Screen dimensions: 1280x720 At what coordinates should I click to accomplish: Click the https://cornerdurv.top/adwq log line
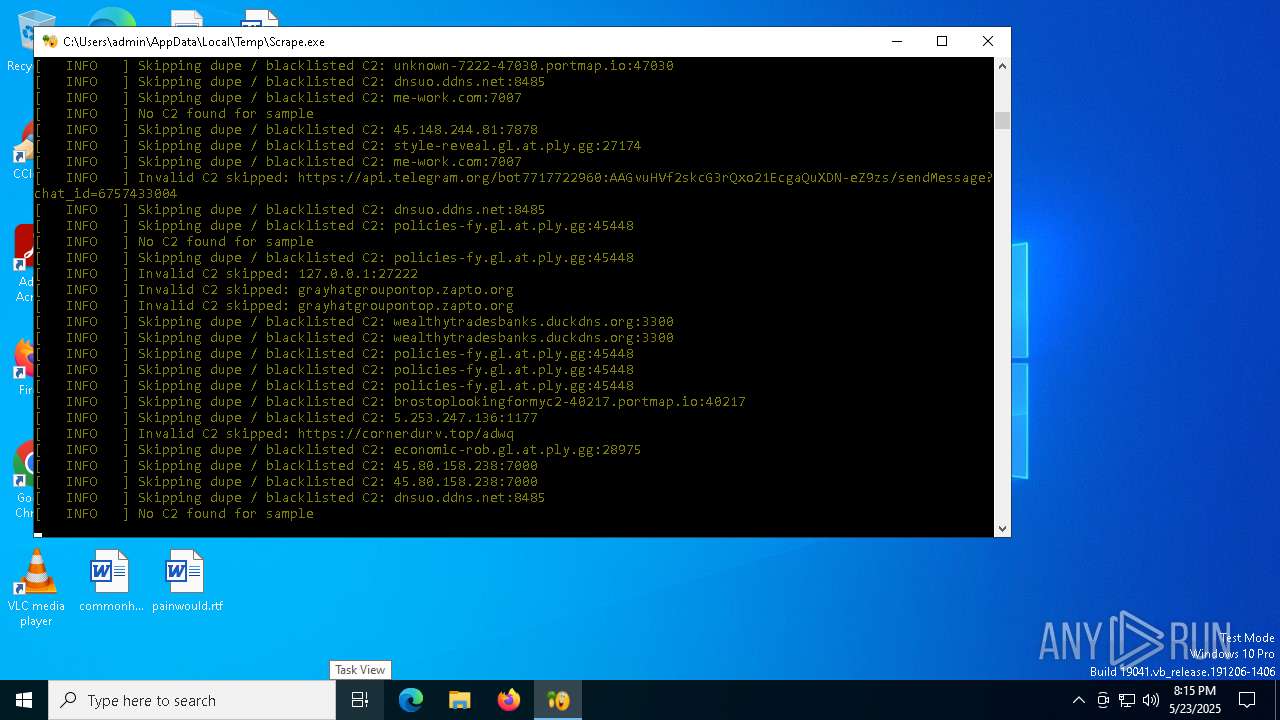(275, 433)
